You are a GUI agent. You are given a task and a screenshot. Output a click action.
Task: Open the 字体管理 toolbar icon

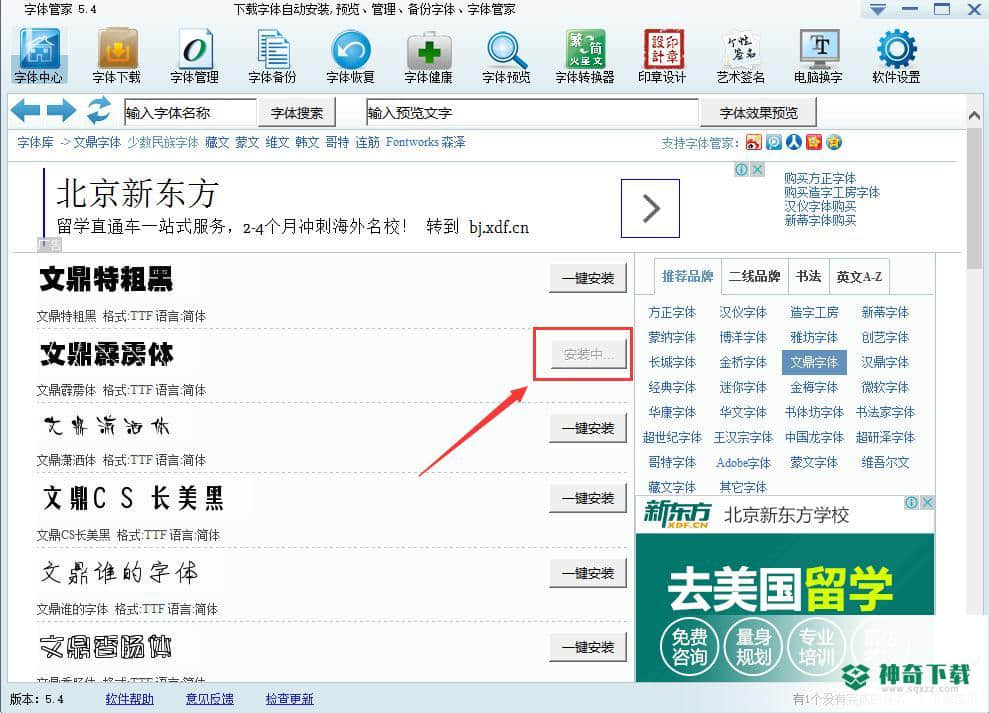(194, 56)
